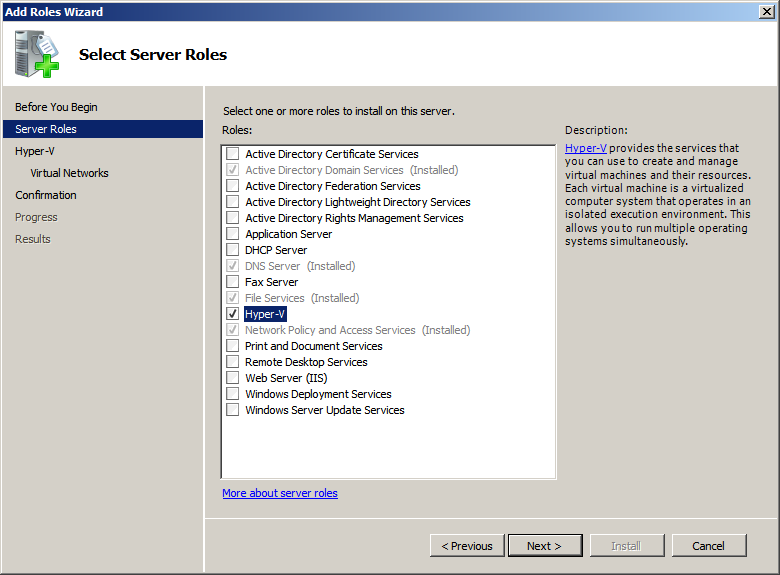Screen dimensions: 780x575
Task: Tick the Application Server checkbox
Action: point(233,234)
